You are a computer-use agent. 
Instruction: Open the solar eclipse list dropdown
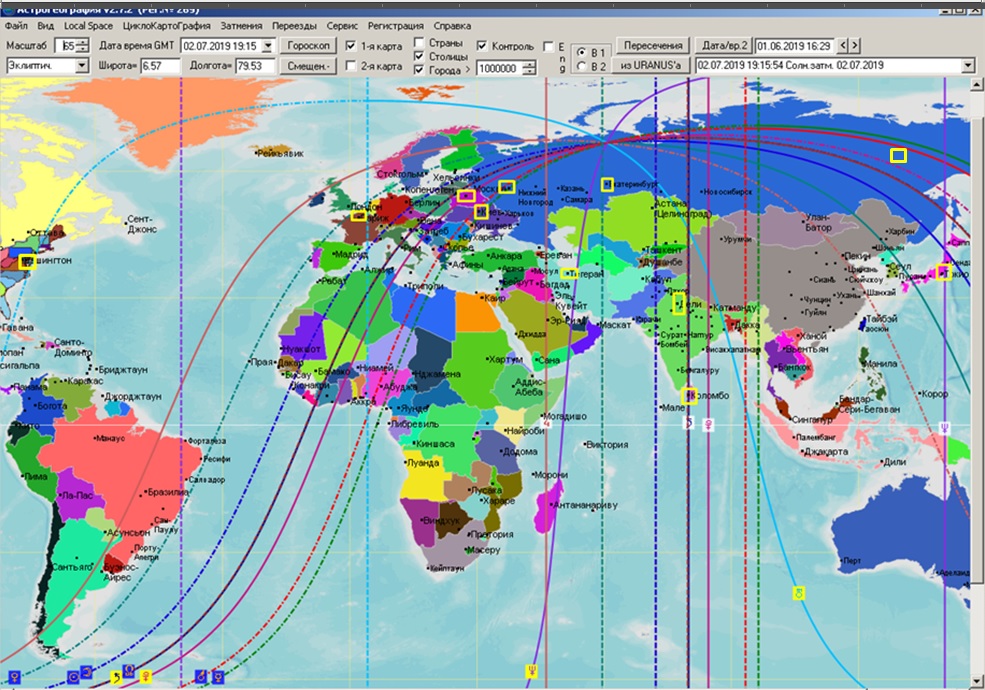pyautogui.click(x=966, y=66)
